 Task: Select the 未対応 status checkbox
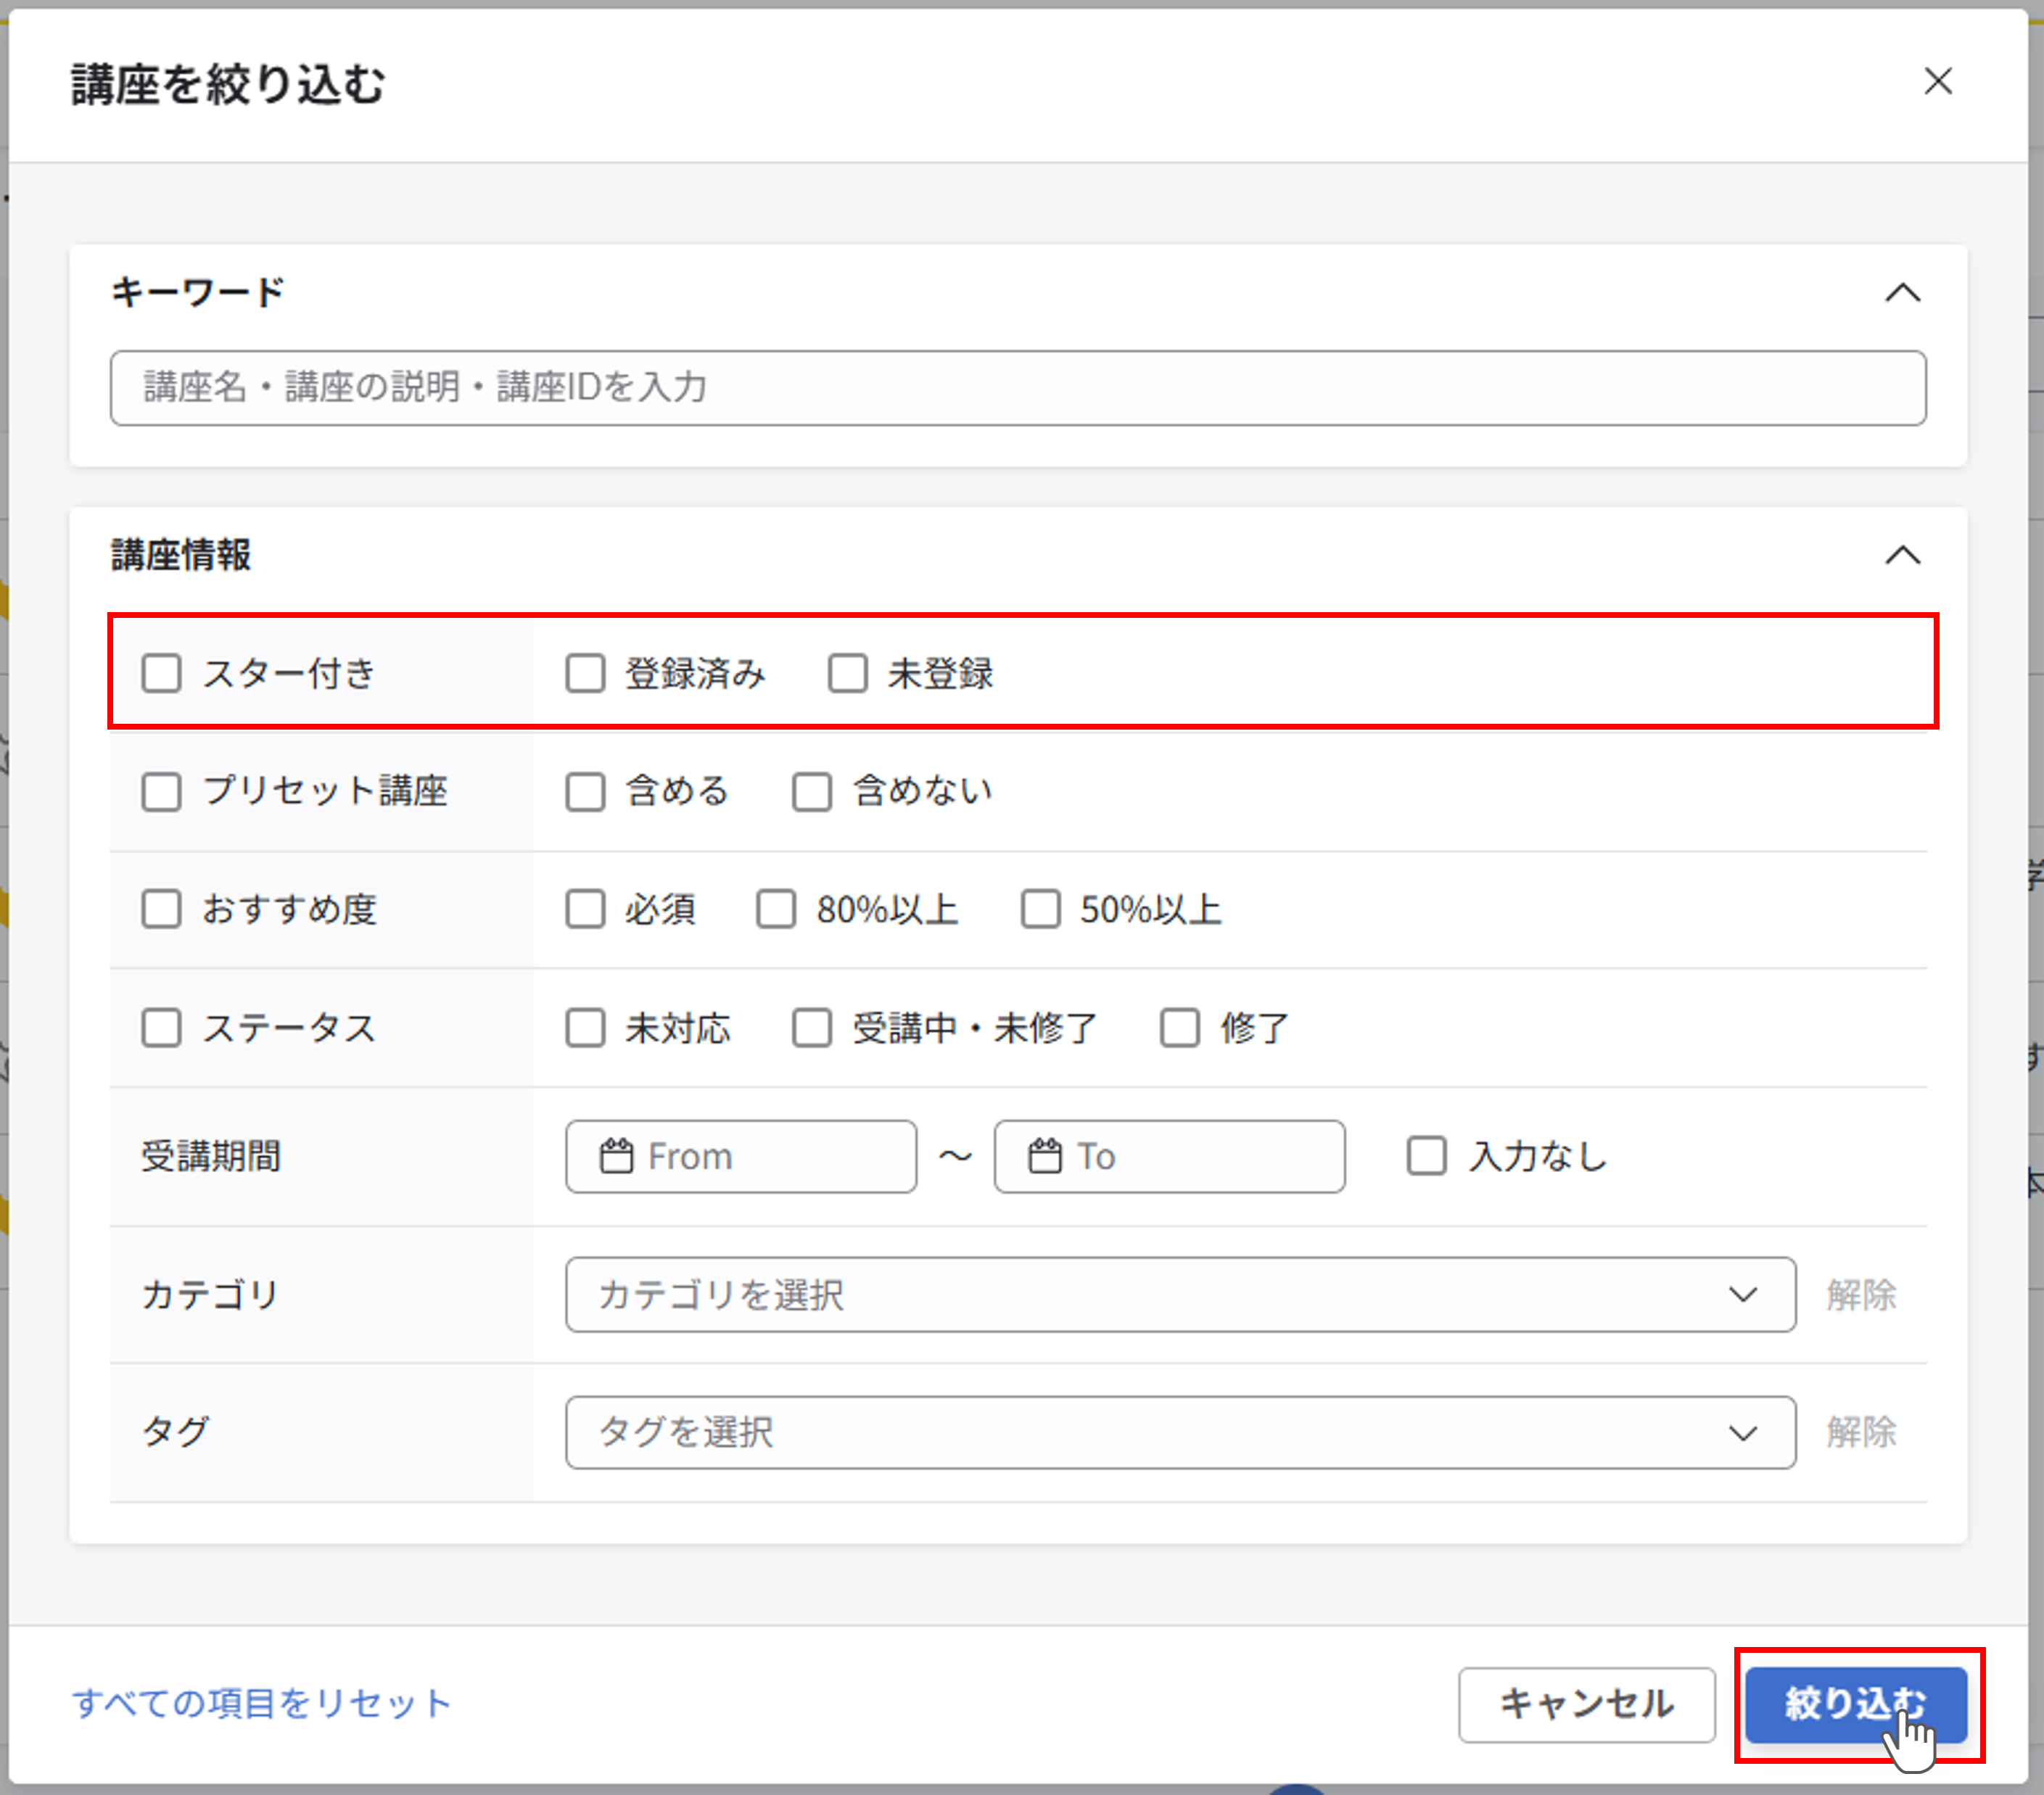pyautogui.click(x=585, y=1028)
